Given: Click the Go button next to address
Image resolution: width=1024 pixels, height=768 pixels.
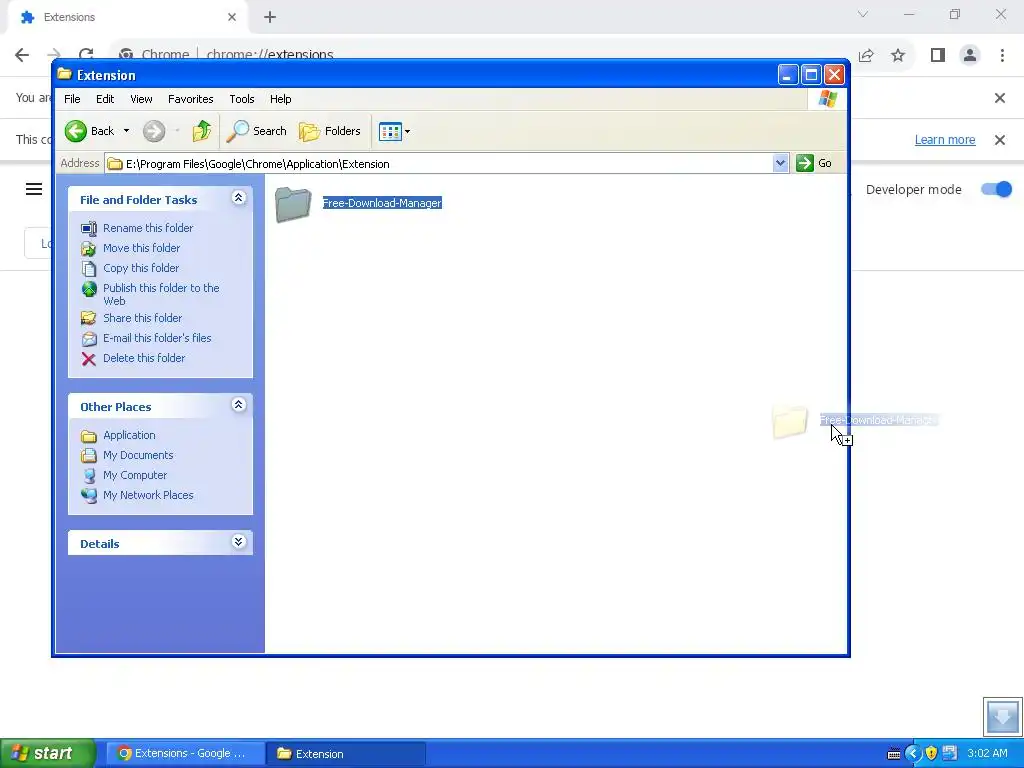Looking at the screenshot, I should (814, 163).
